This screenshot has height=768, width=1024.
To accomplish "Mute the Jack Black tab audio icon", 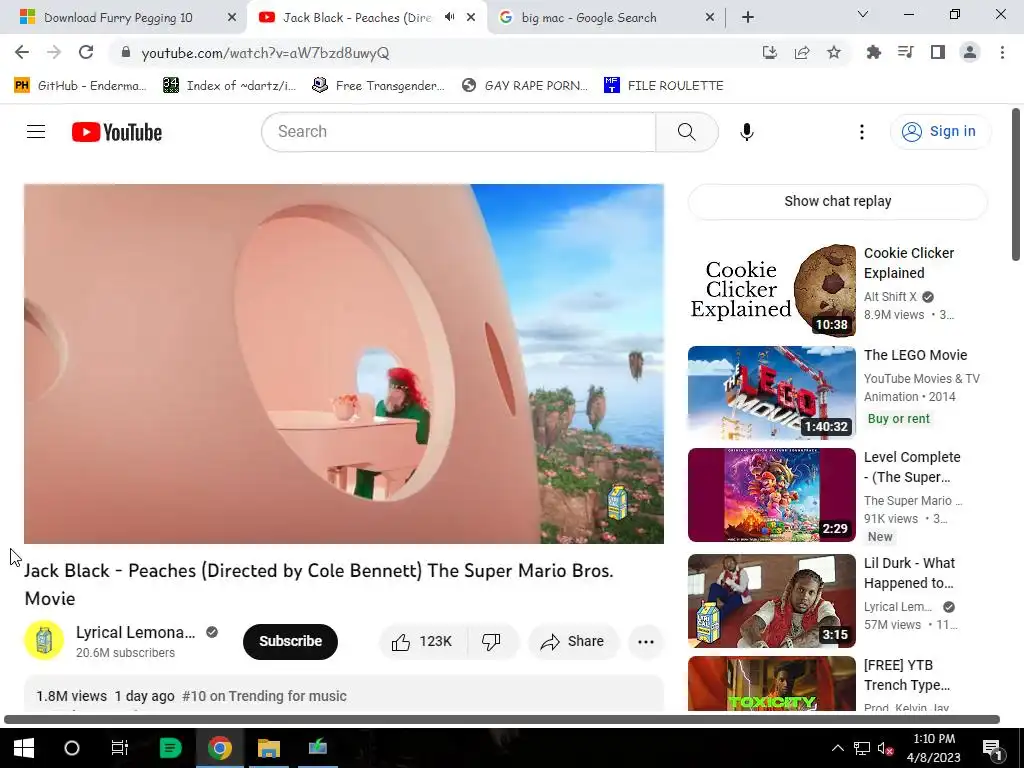I will point(449,17).
